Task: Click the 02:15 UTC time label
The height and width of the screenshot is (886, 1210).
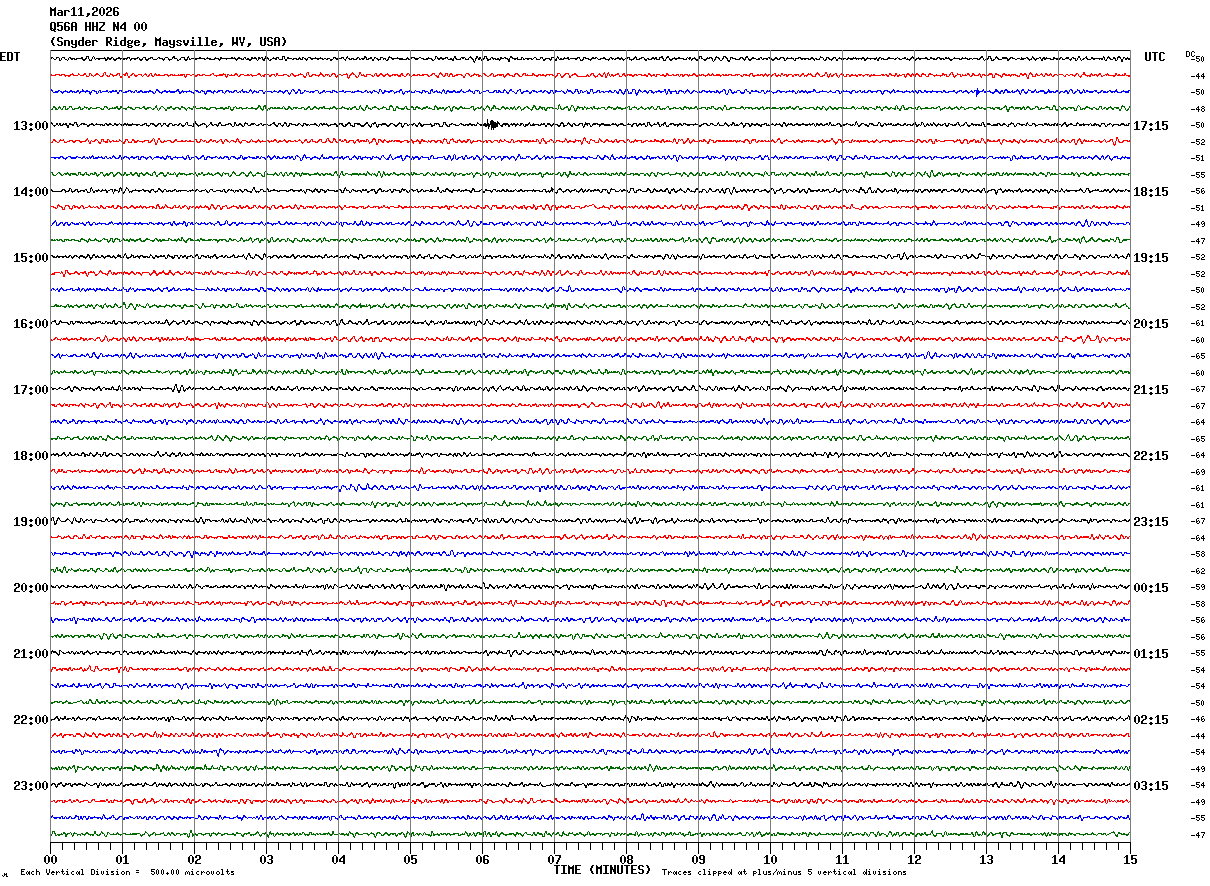Action: pos(1150,720)
